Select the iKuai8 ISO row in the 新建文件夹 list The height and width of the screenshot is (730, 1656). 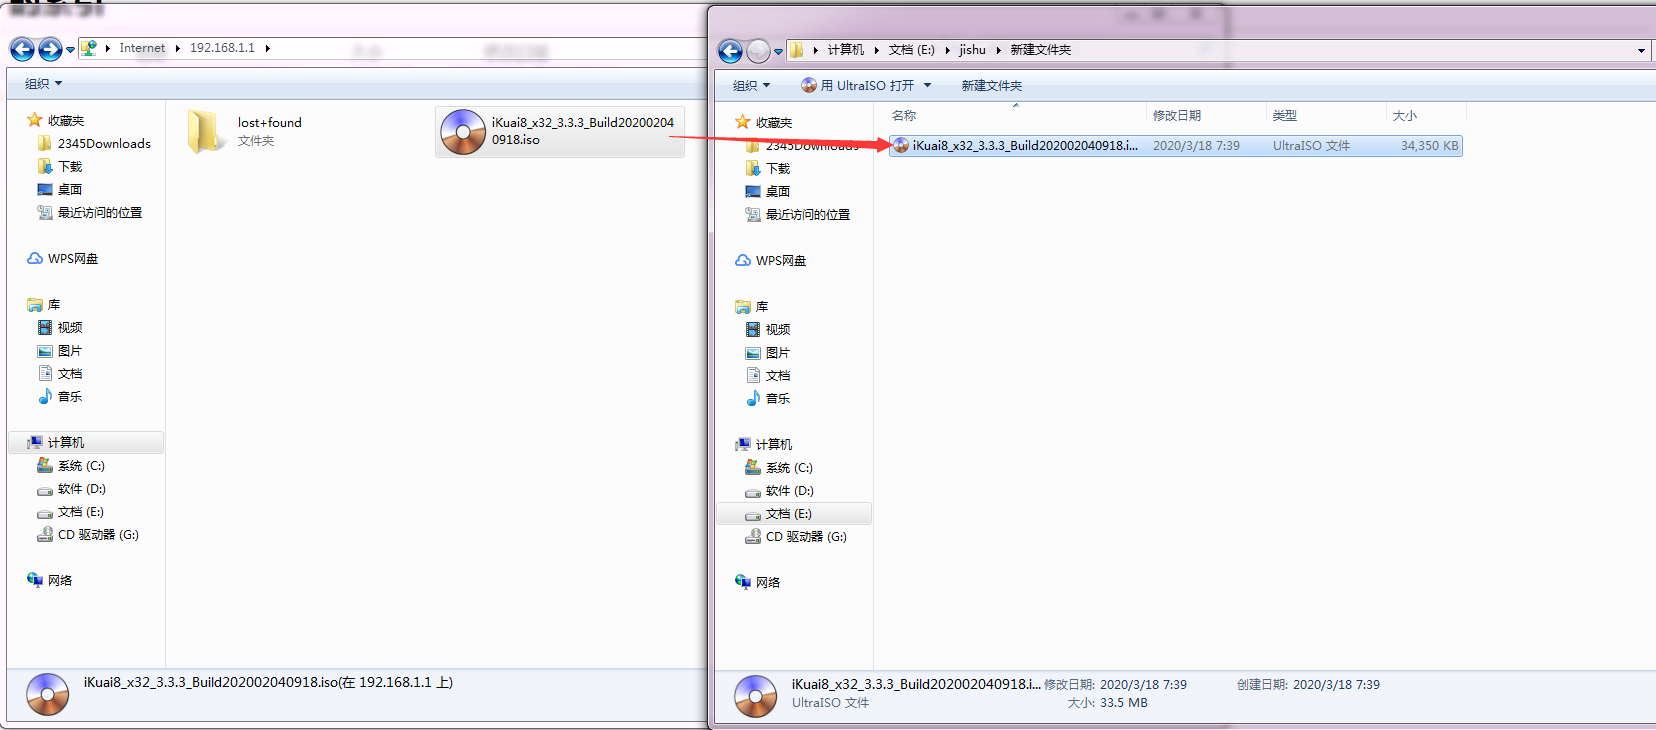point(1176,145)
